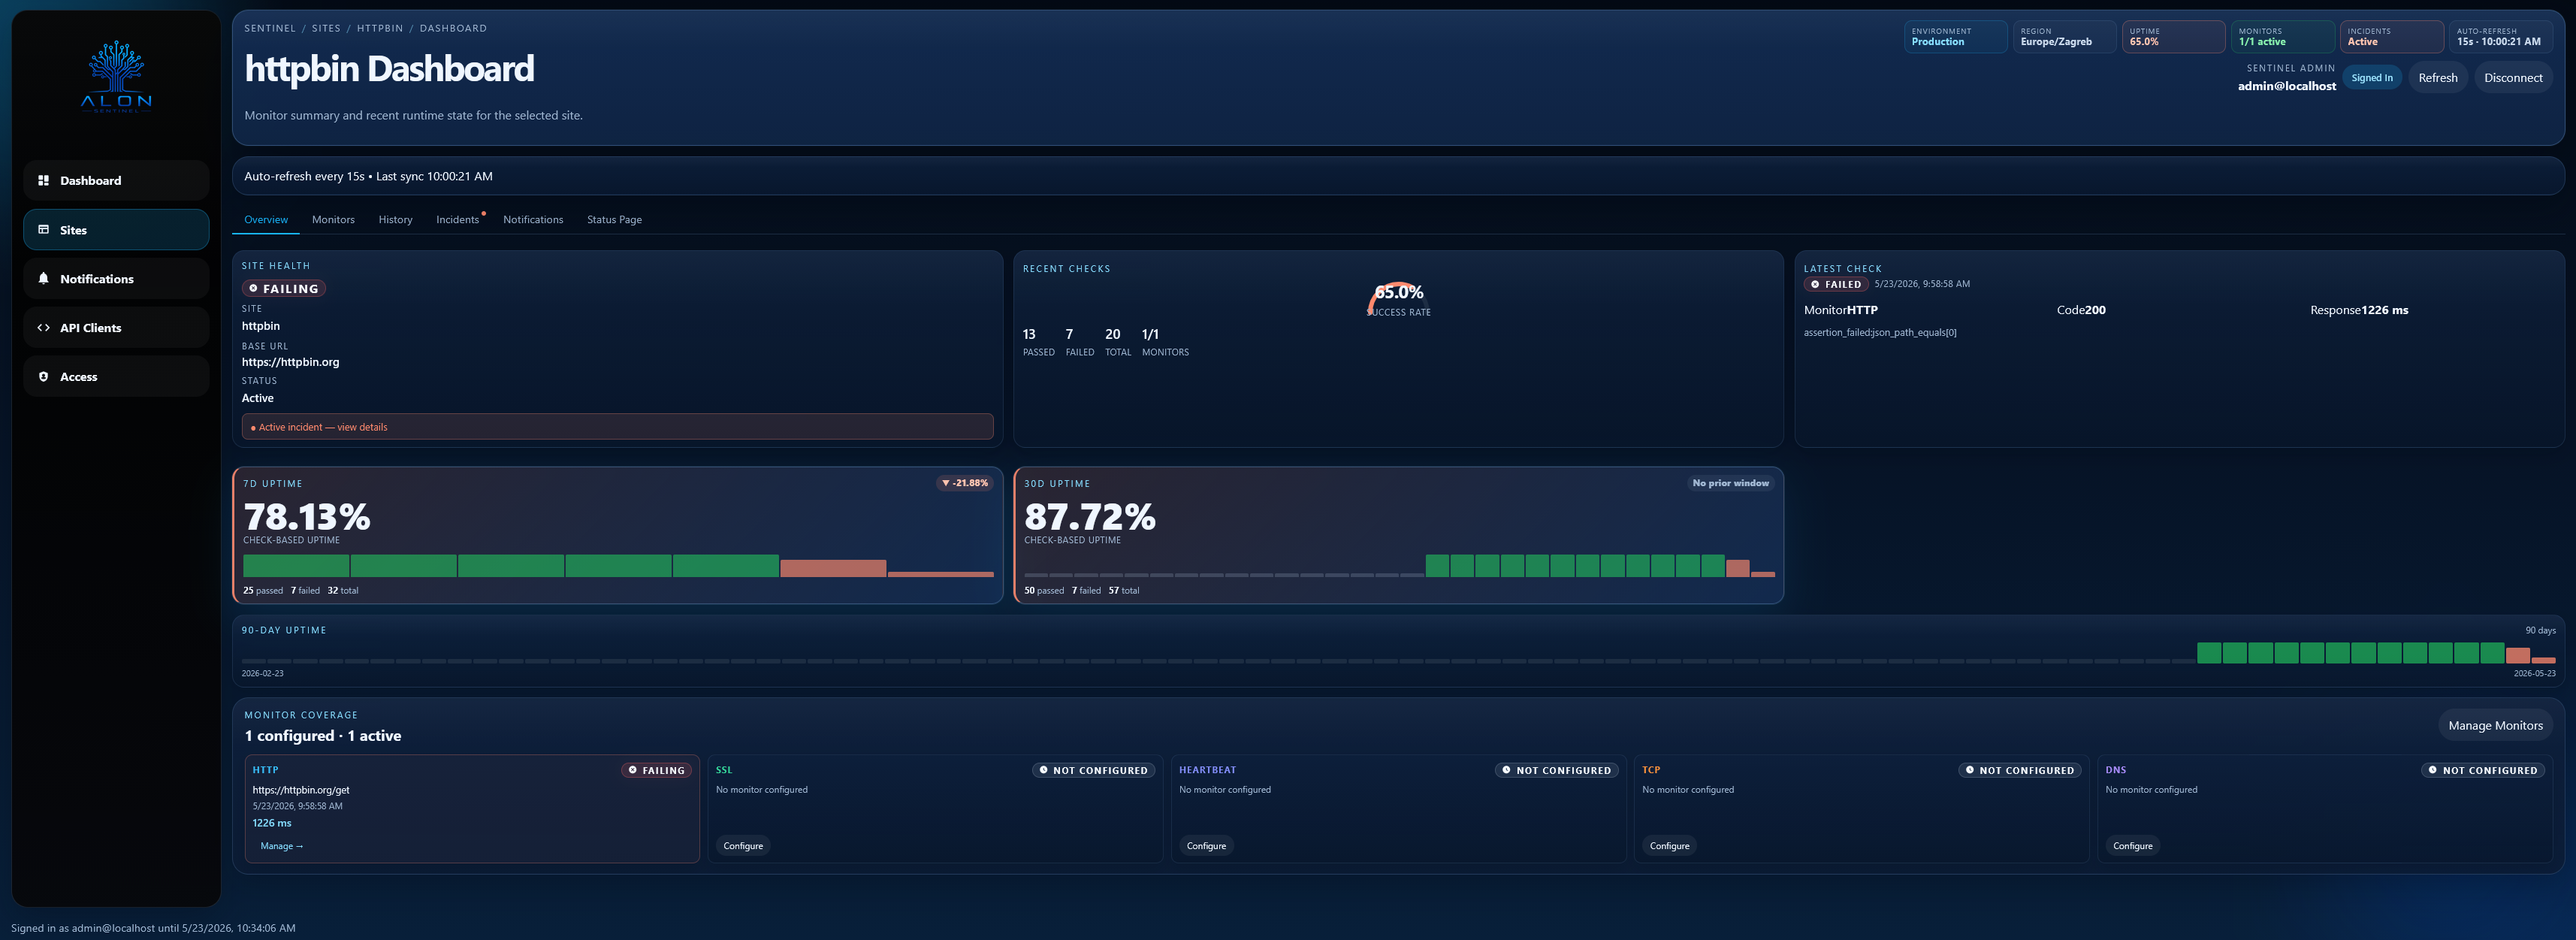Click Configure on the DNS card

(x=2132, y=846)
